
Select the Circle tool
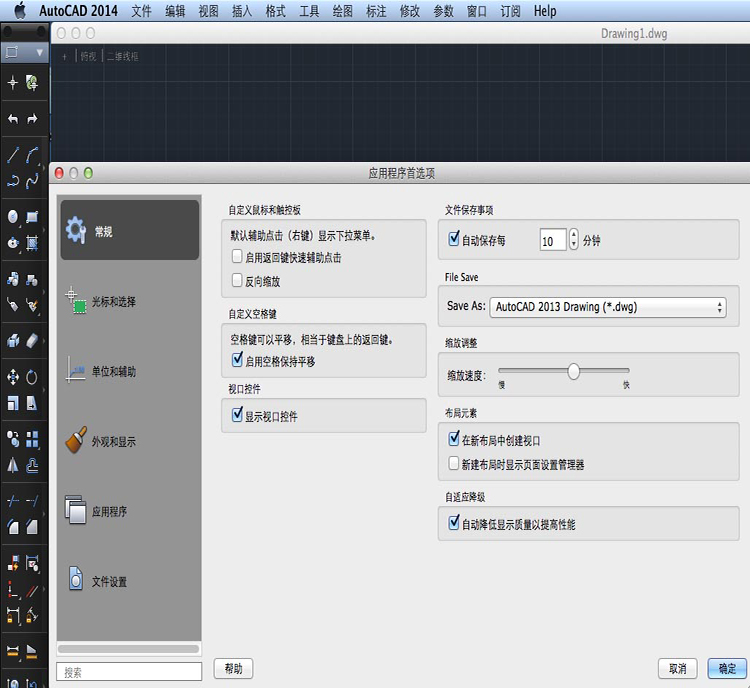click(13, 217)
